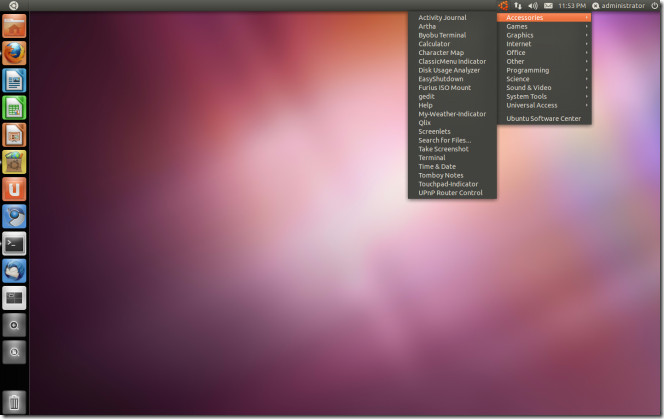The image size is (664, 419).
Task: Open LibreOffice Impress from the launcher
Action: (x=14, y=135)
